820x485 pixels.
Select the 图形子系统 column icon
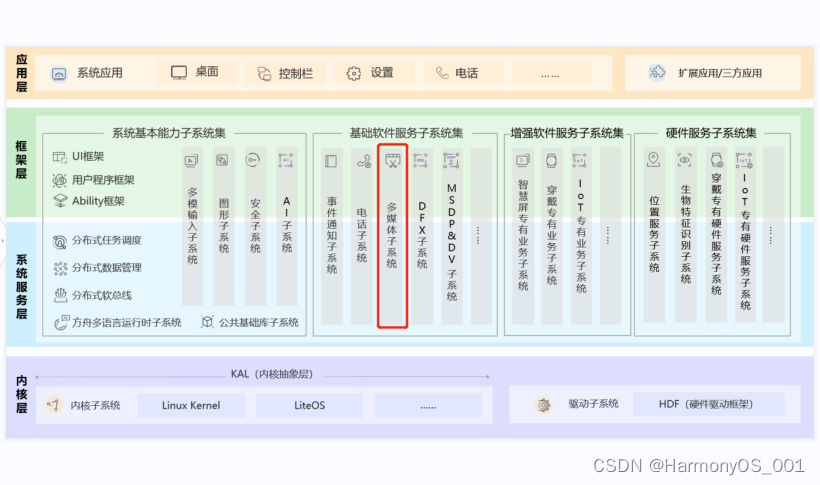pos(222,160)
